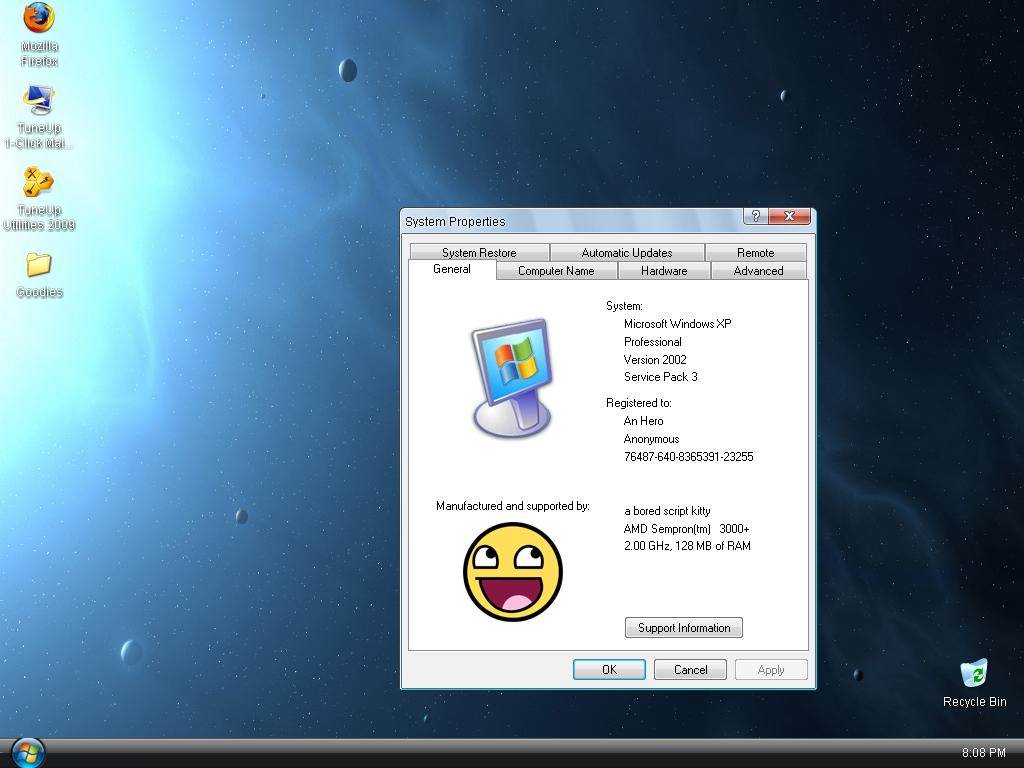
Task: Click the 'Manufactured and supported by:' label
Action: coord(513,506)
